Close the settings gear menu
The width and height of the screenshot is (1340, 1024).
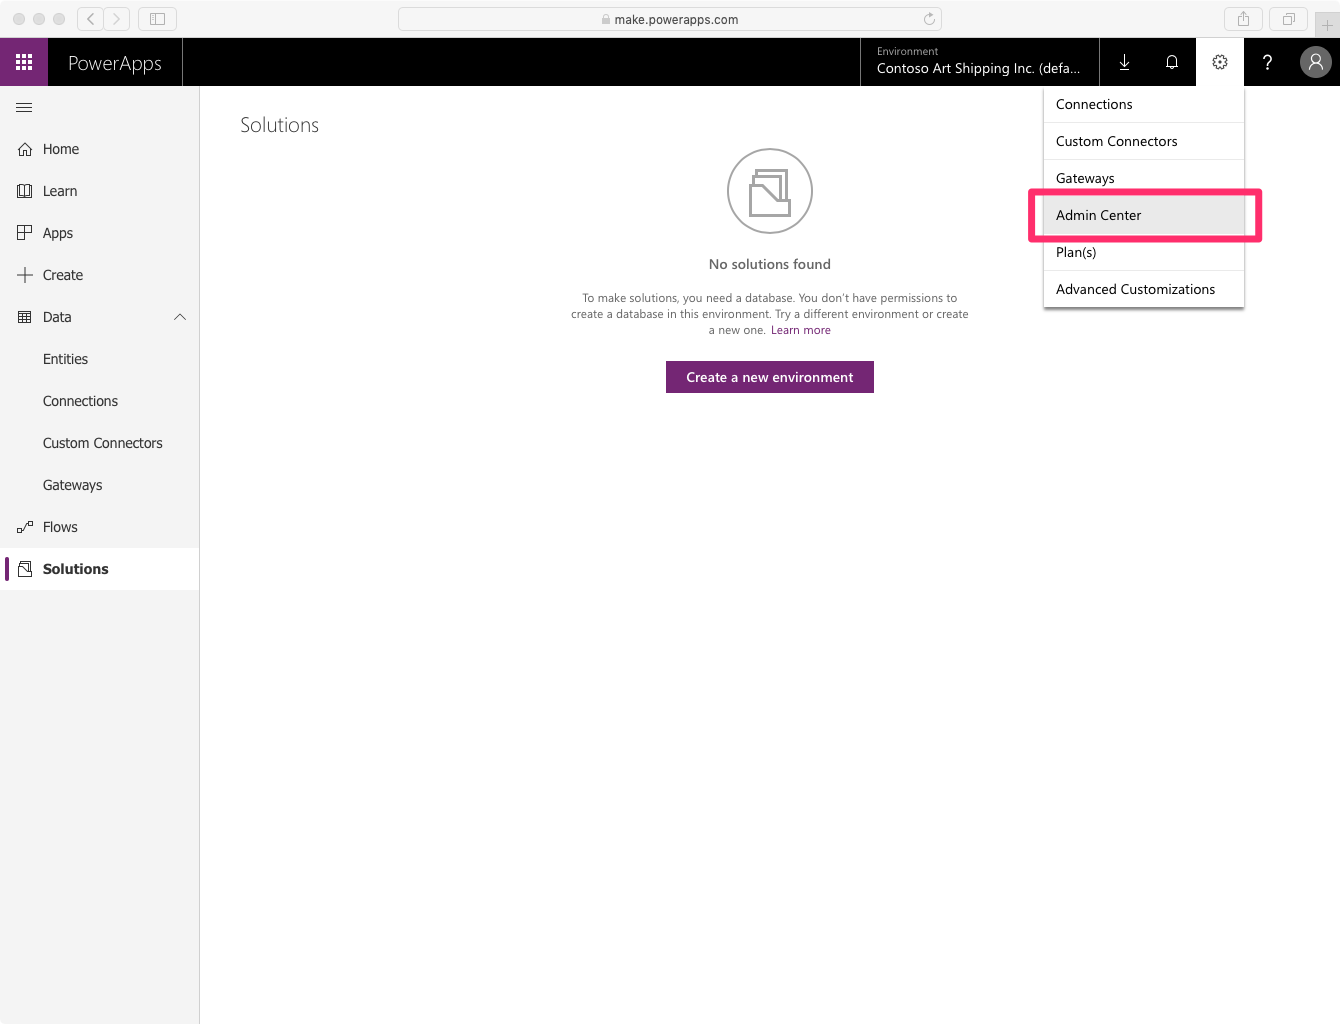1220,62
